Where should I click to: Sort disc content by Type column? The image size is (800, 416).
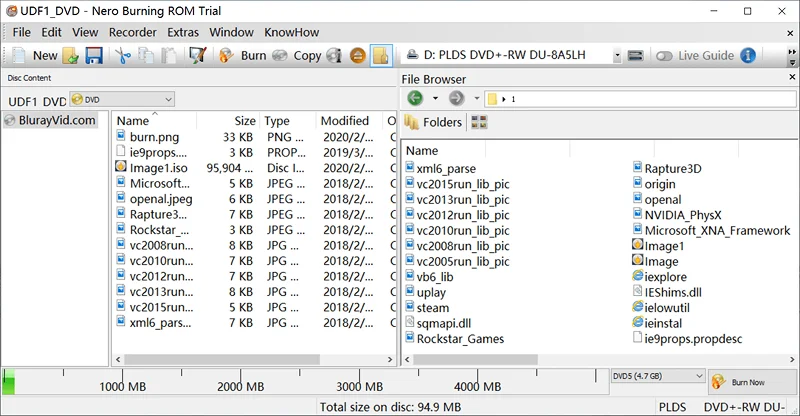pos(288,121)
